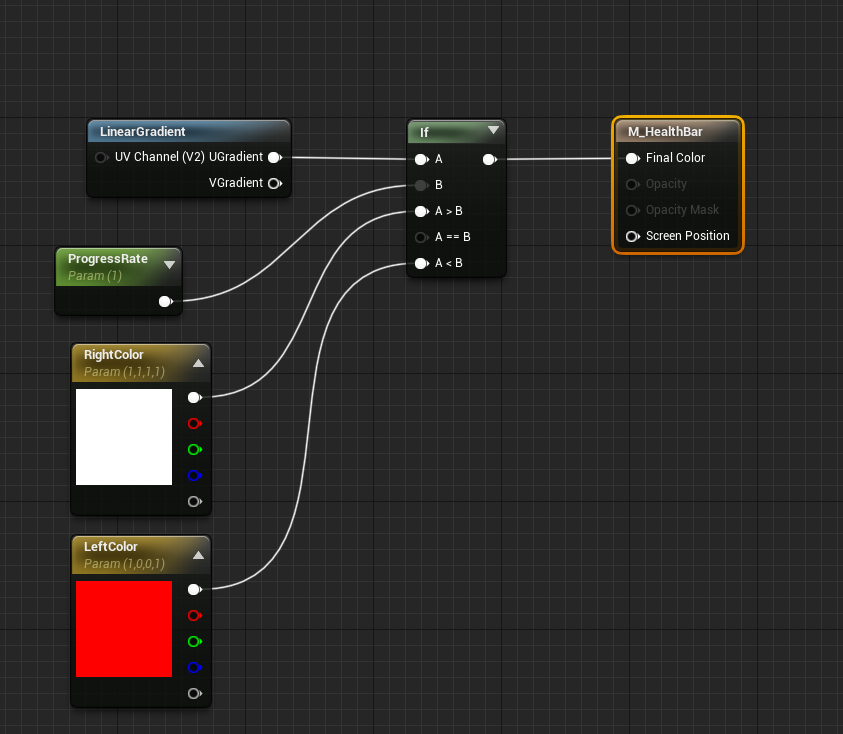Click RightColor red channel output pin
The width and height of the screenshot is (843, 734).
(x=195, y=424)
